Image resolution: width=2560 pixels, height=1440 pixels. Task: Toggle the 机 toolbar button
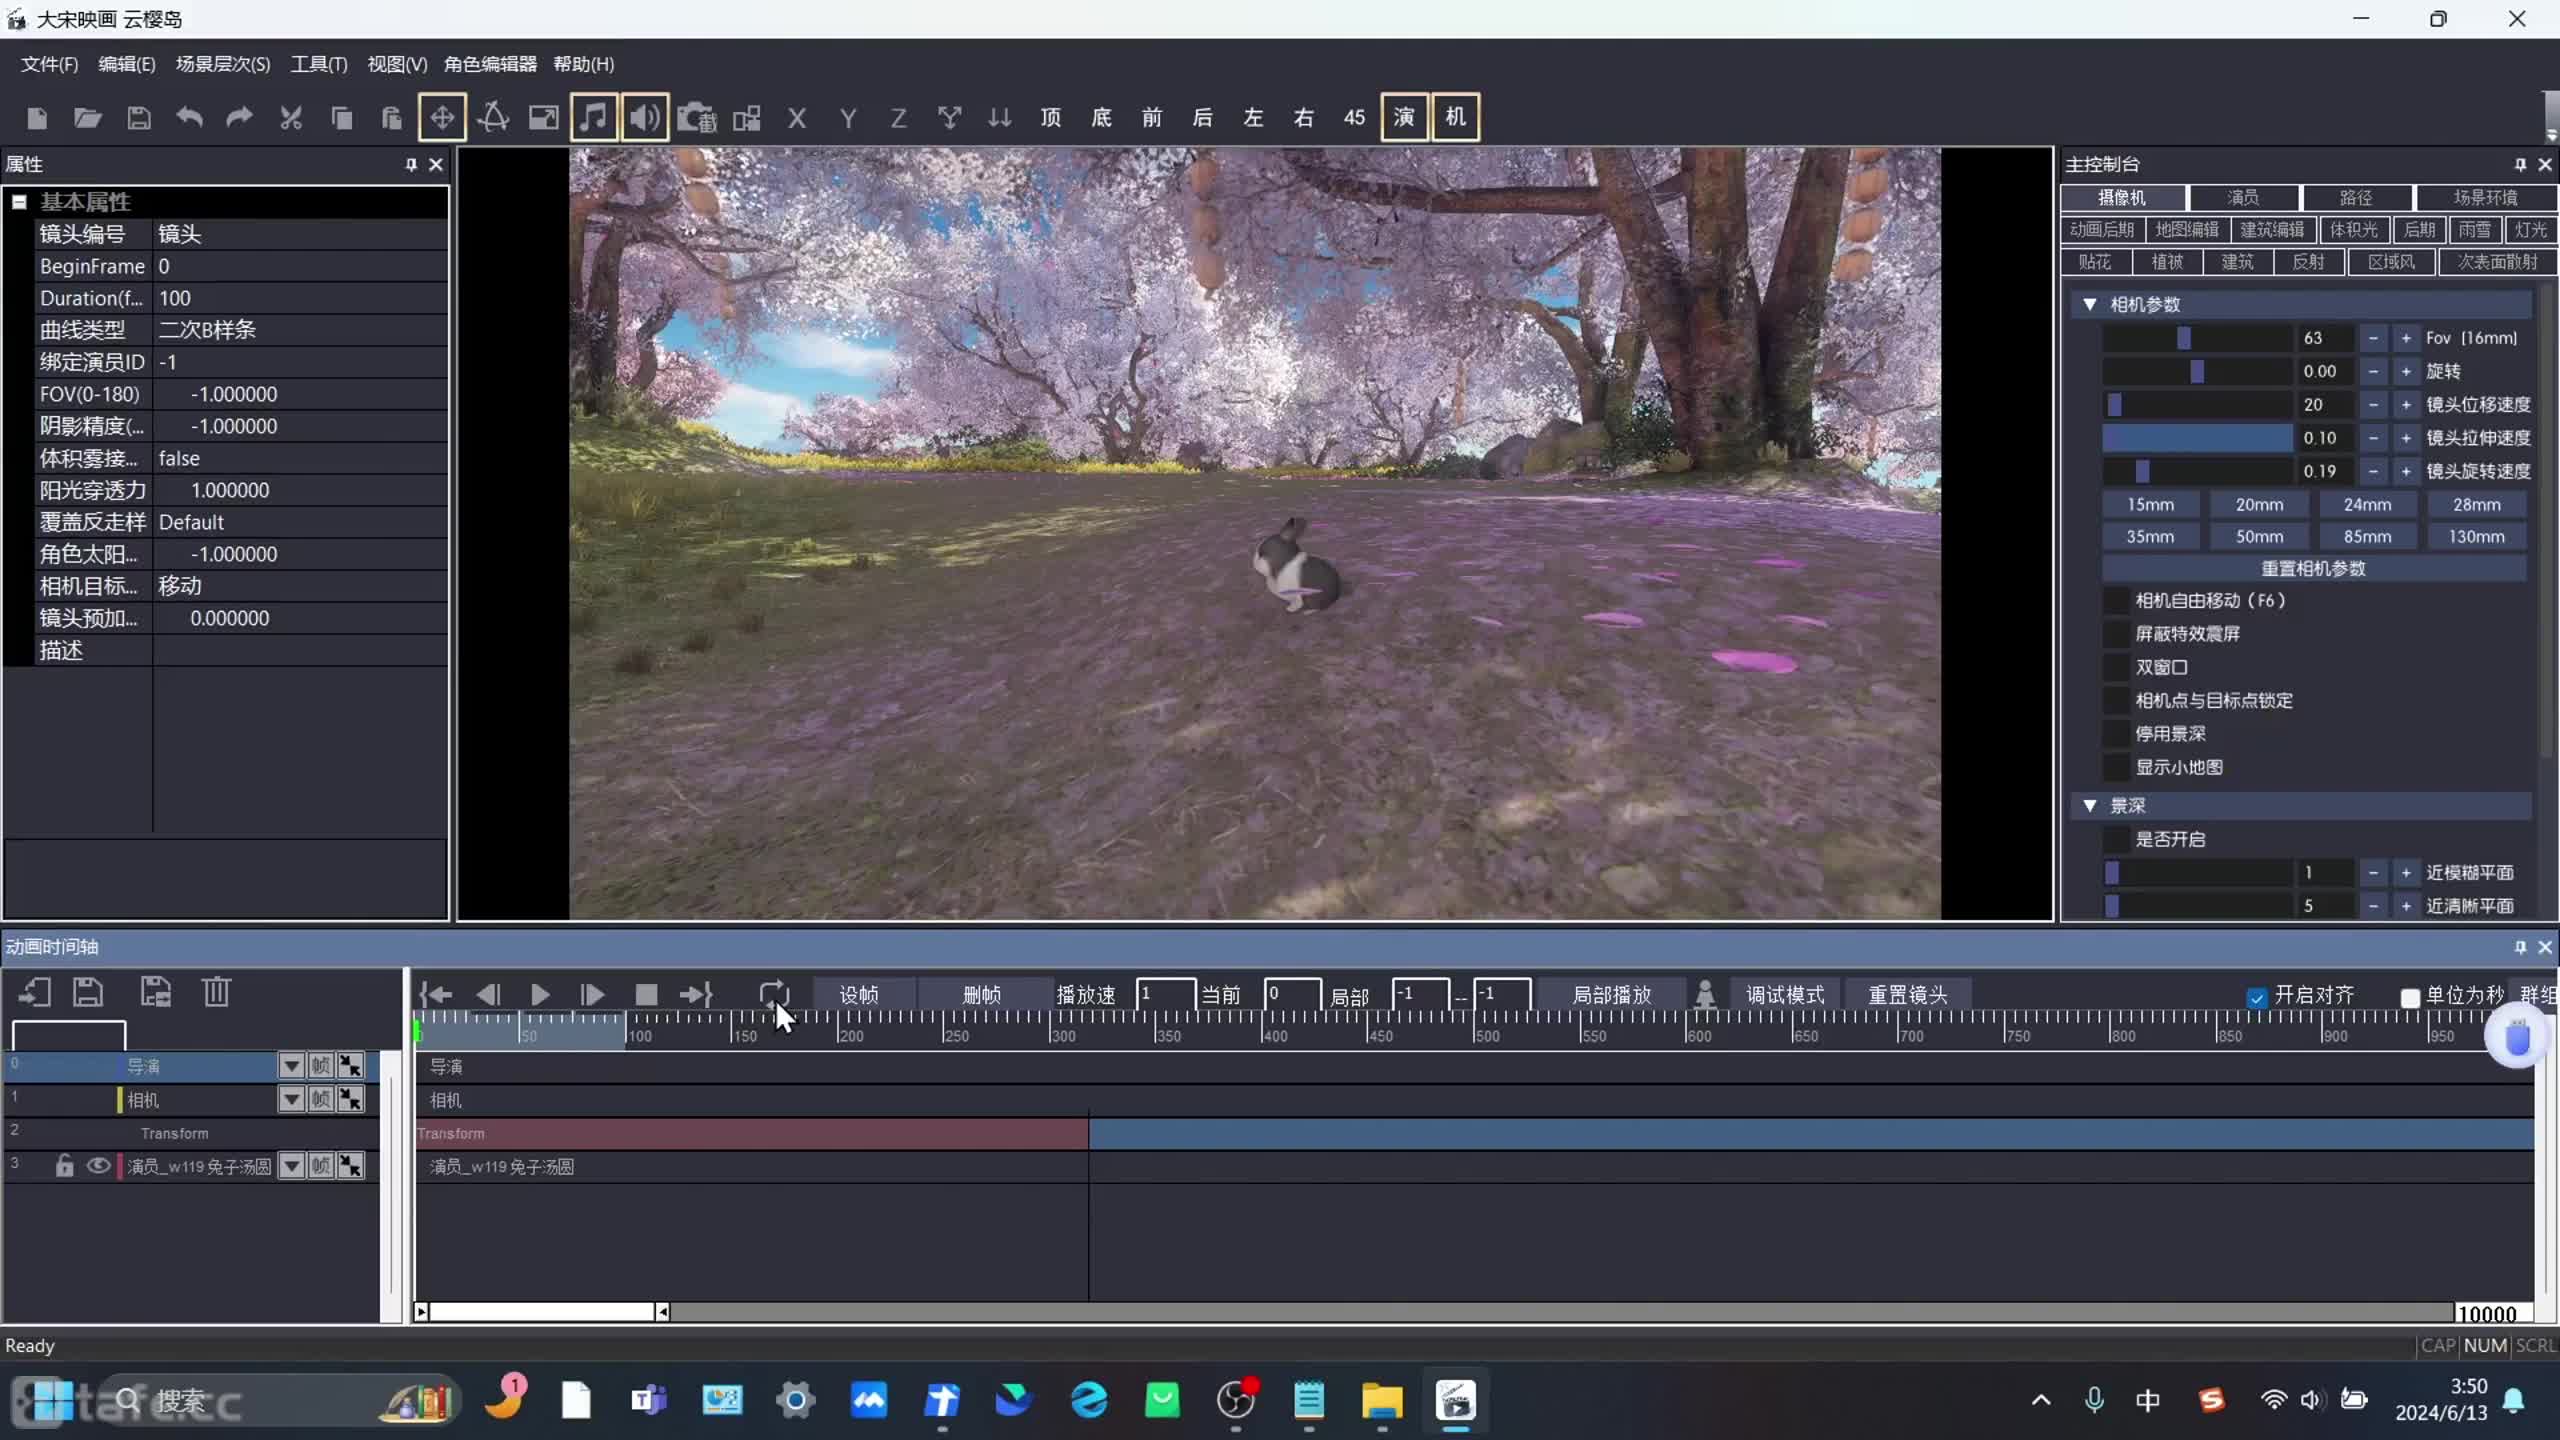(1456, 118)
